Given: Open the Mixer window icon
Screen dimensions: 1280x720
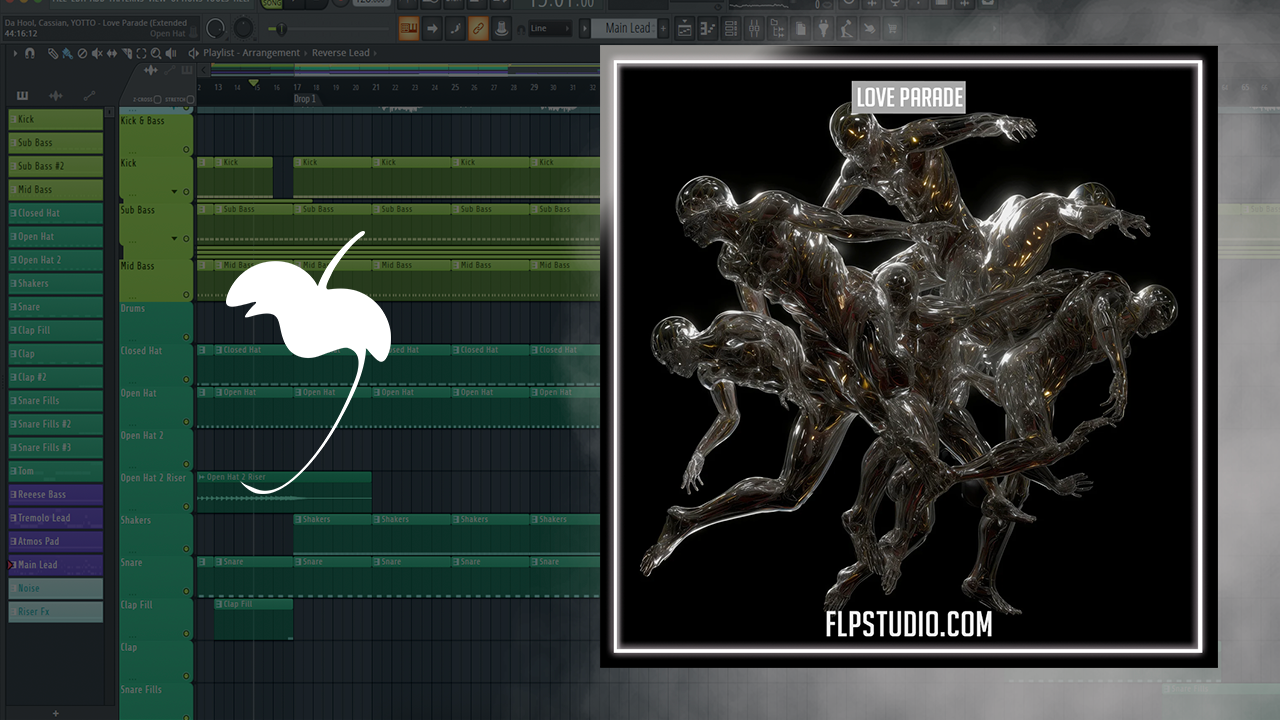Looking at the screenshot, I should 755,29.
